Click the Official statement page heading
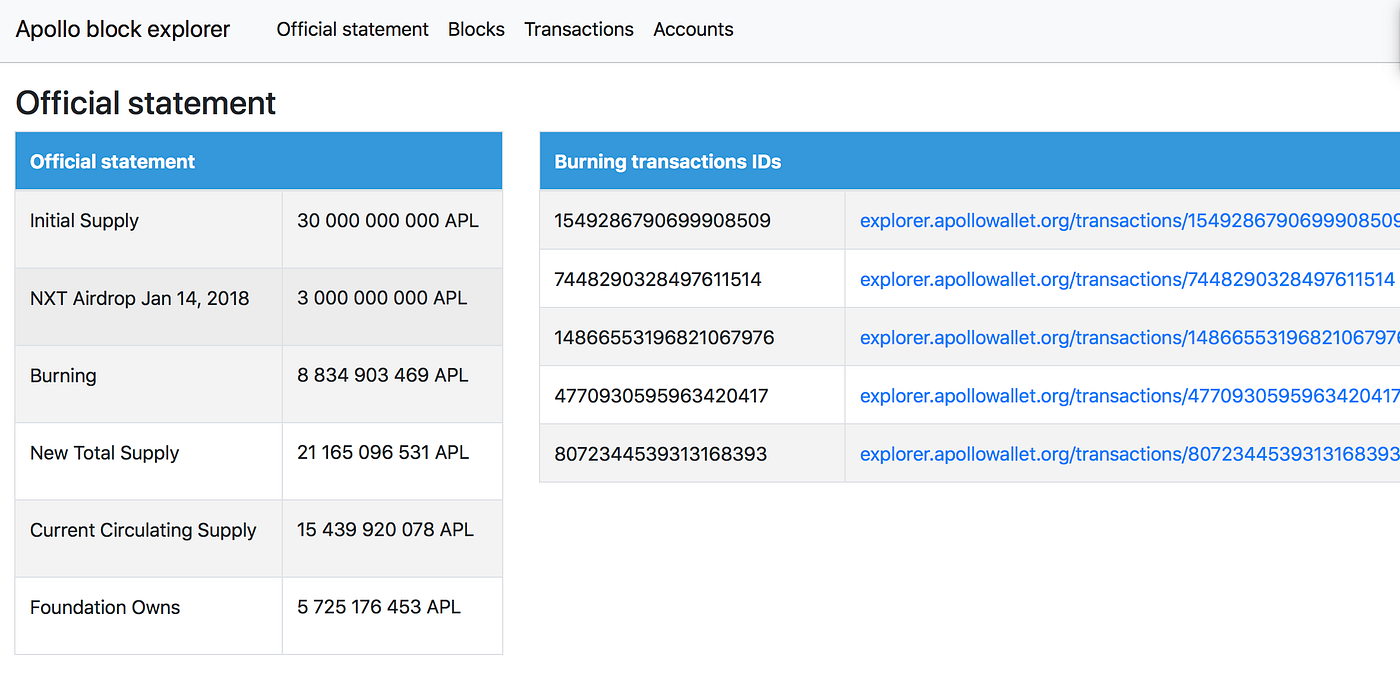 146,103
